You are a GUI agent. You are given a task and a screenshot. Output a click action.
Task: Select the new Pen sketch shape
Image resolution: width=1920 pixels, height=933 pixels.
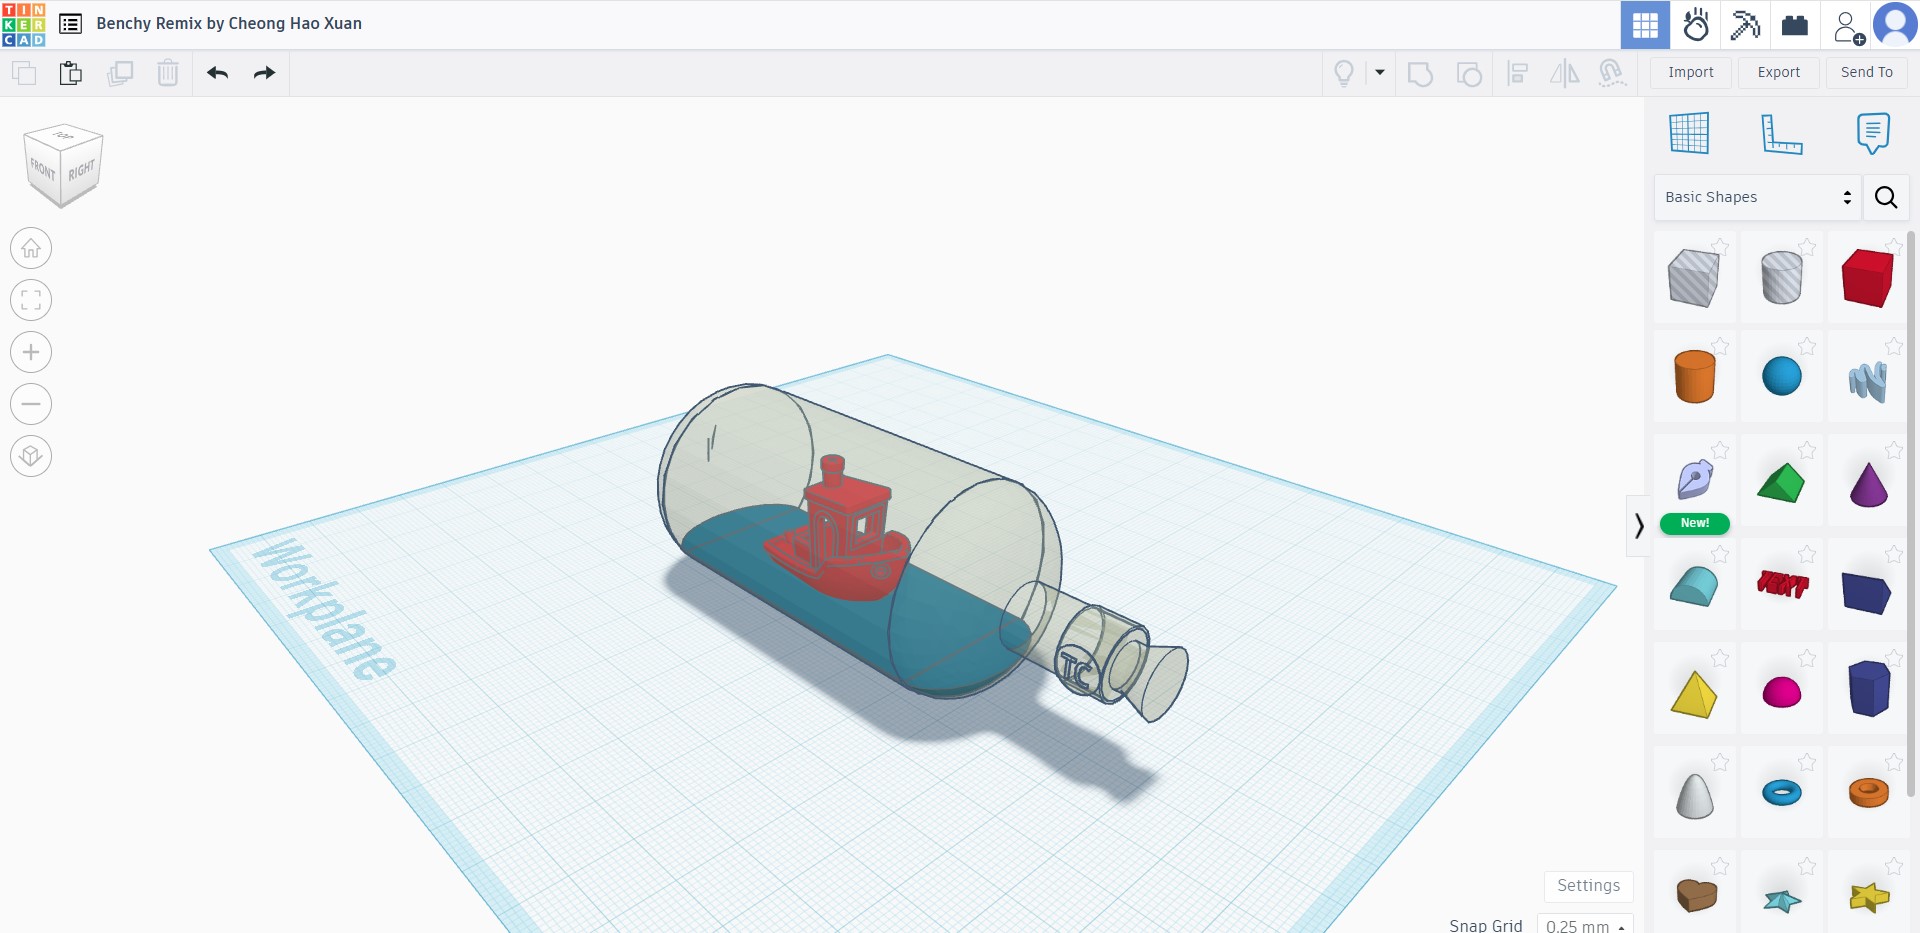click(1695, 480)
